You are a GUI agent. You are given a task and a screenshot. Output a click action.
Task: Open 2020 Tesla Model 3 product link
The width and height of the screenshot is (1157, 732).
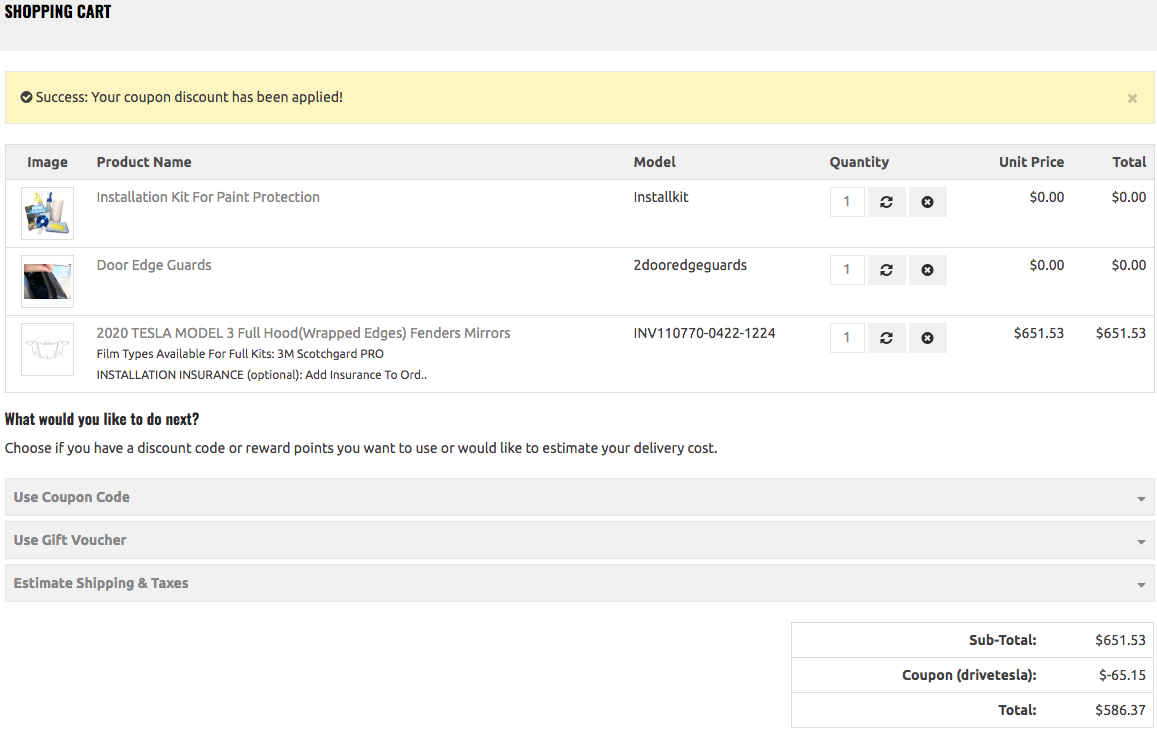[x=303, y=333]
